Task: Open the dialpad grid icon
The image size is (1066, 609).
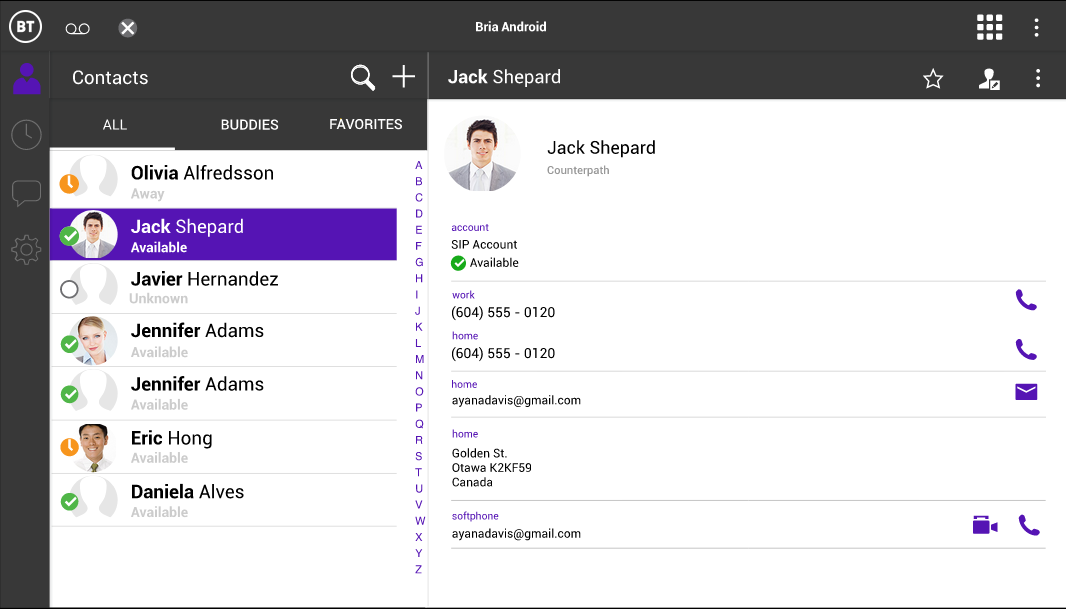Action: 989,27
